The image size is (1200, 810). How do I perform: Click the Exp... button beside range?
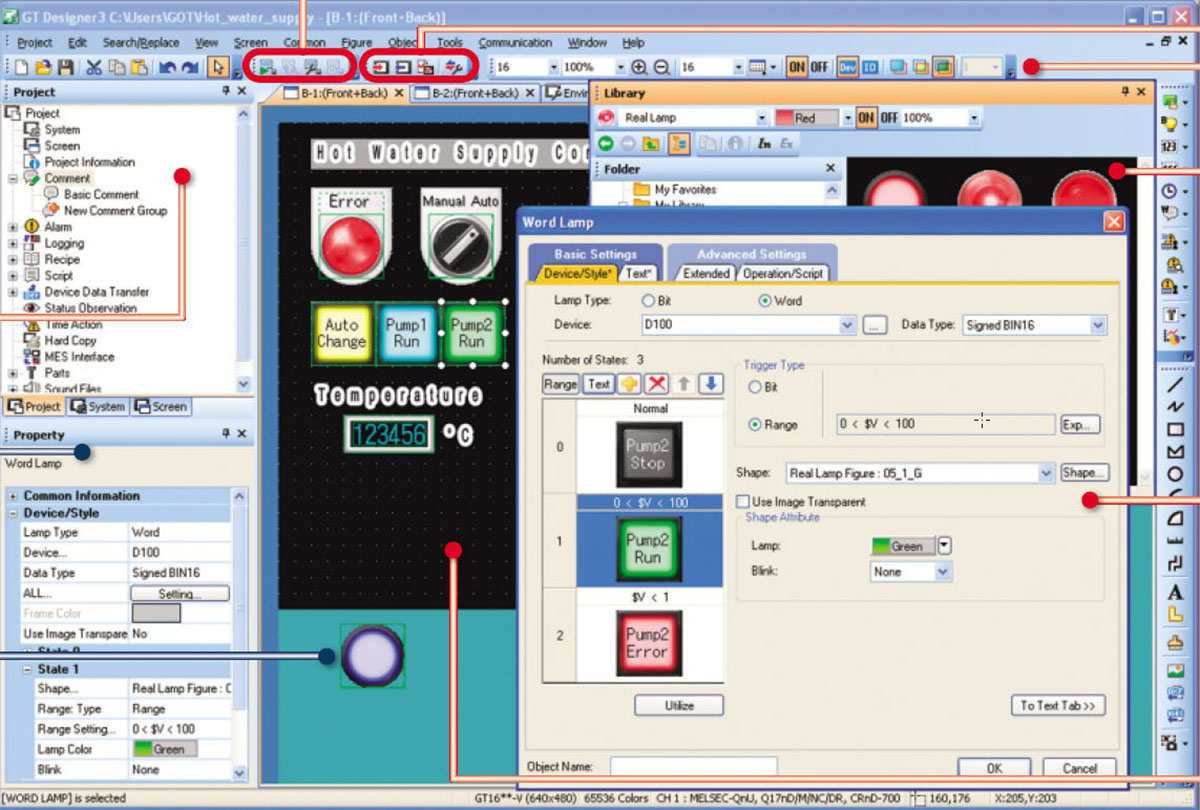tap(1080, 424)
